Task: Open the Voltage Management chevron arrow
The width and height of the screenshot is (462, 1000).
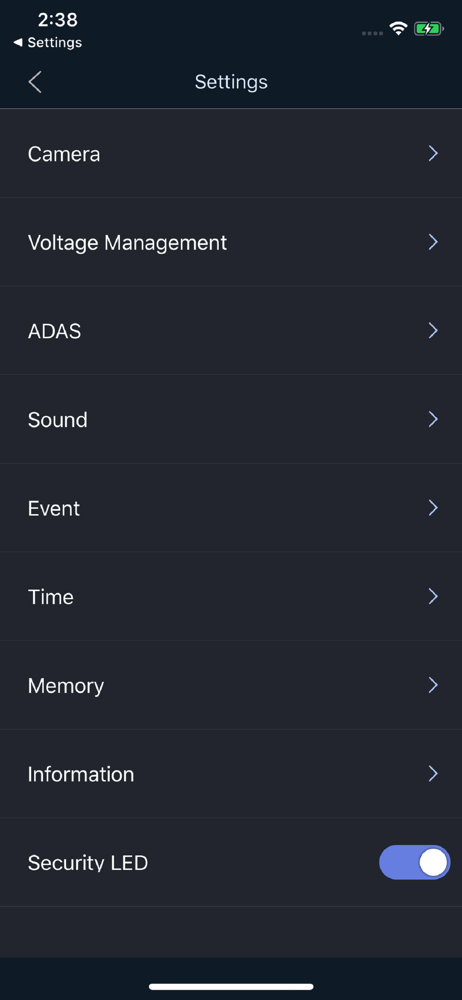Action: 433,242
